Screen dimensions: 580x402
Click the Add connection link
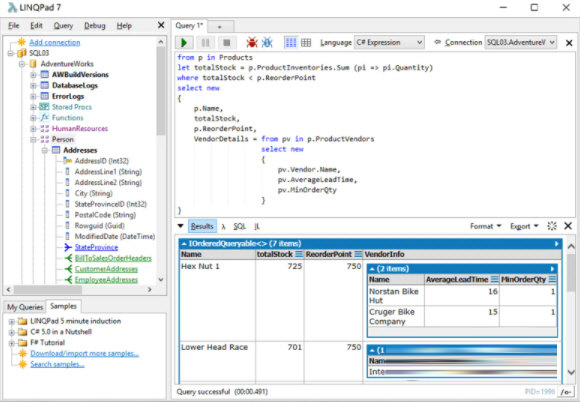[55, 42]
